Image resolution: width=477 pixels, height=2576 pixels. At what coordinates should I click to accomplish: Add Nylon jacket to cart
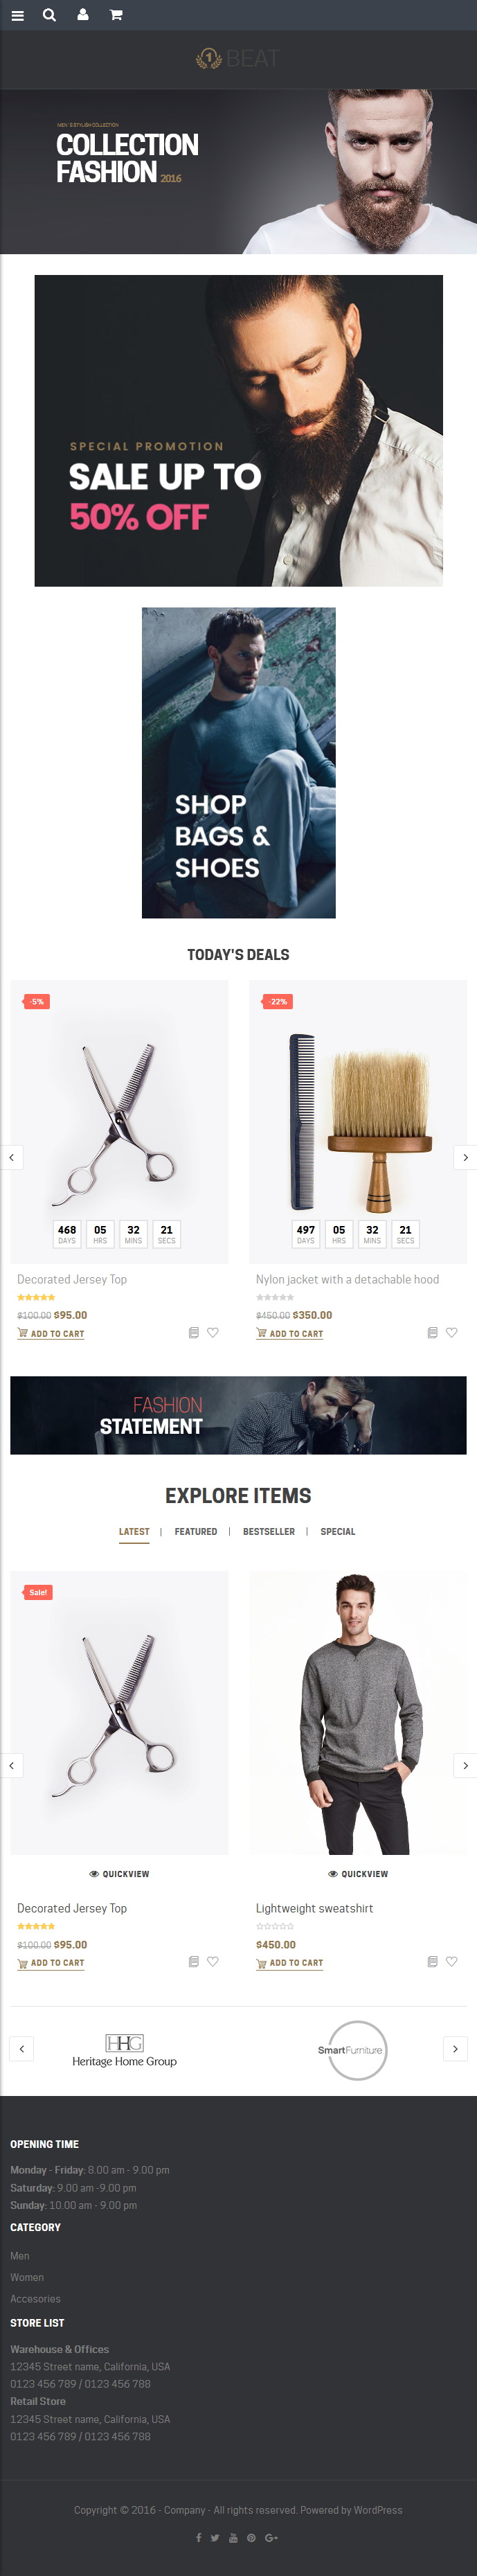(x=290, y=1333)
